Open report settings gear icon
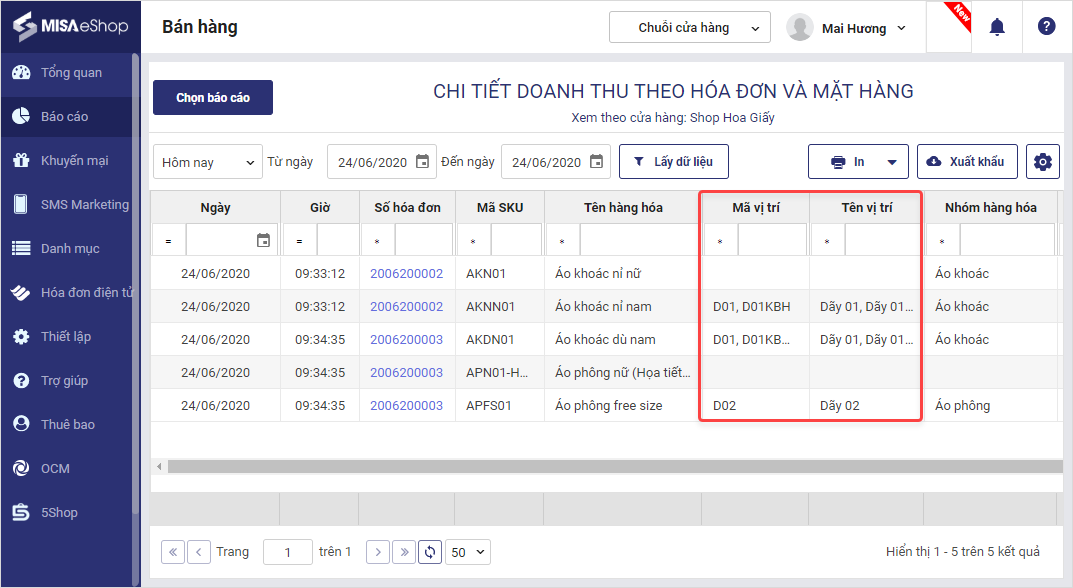The image size is (1073, 588). [x=1043, y=162]
